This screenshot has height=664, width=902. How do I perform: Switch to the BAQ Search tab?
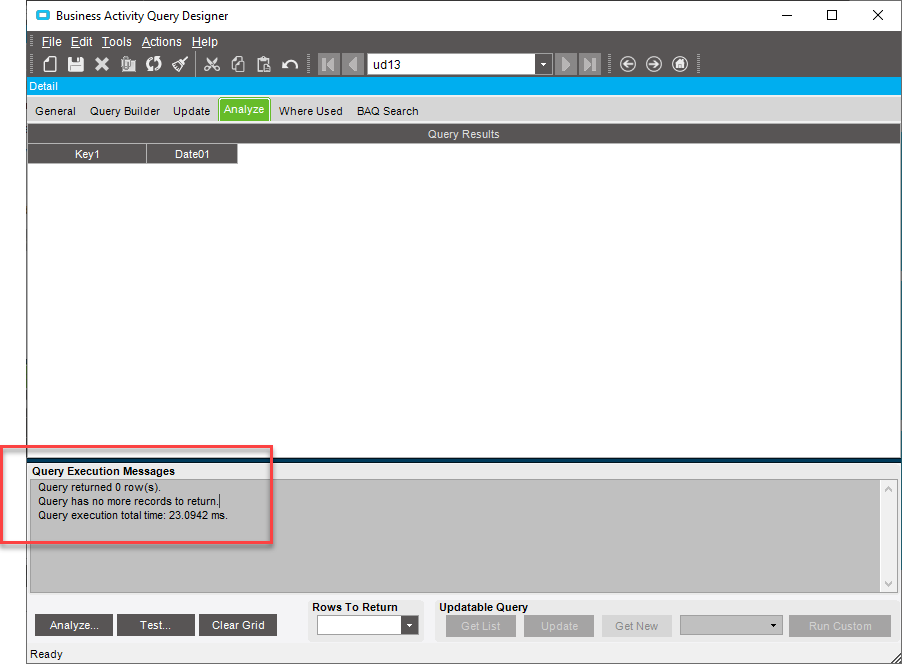[388, 111]
